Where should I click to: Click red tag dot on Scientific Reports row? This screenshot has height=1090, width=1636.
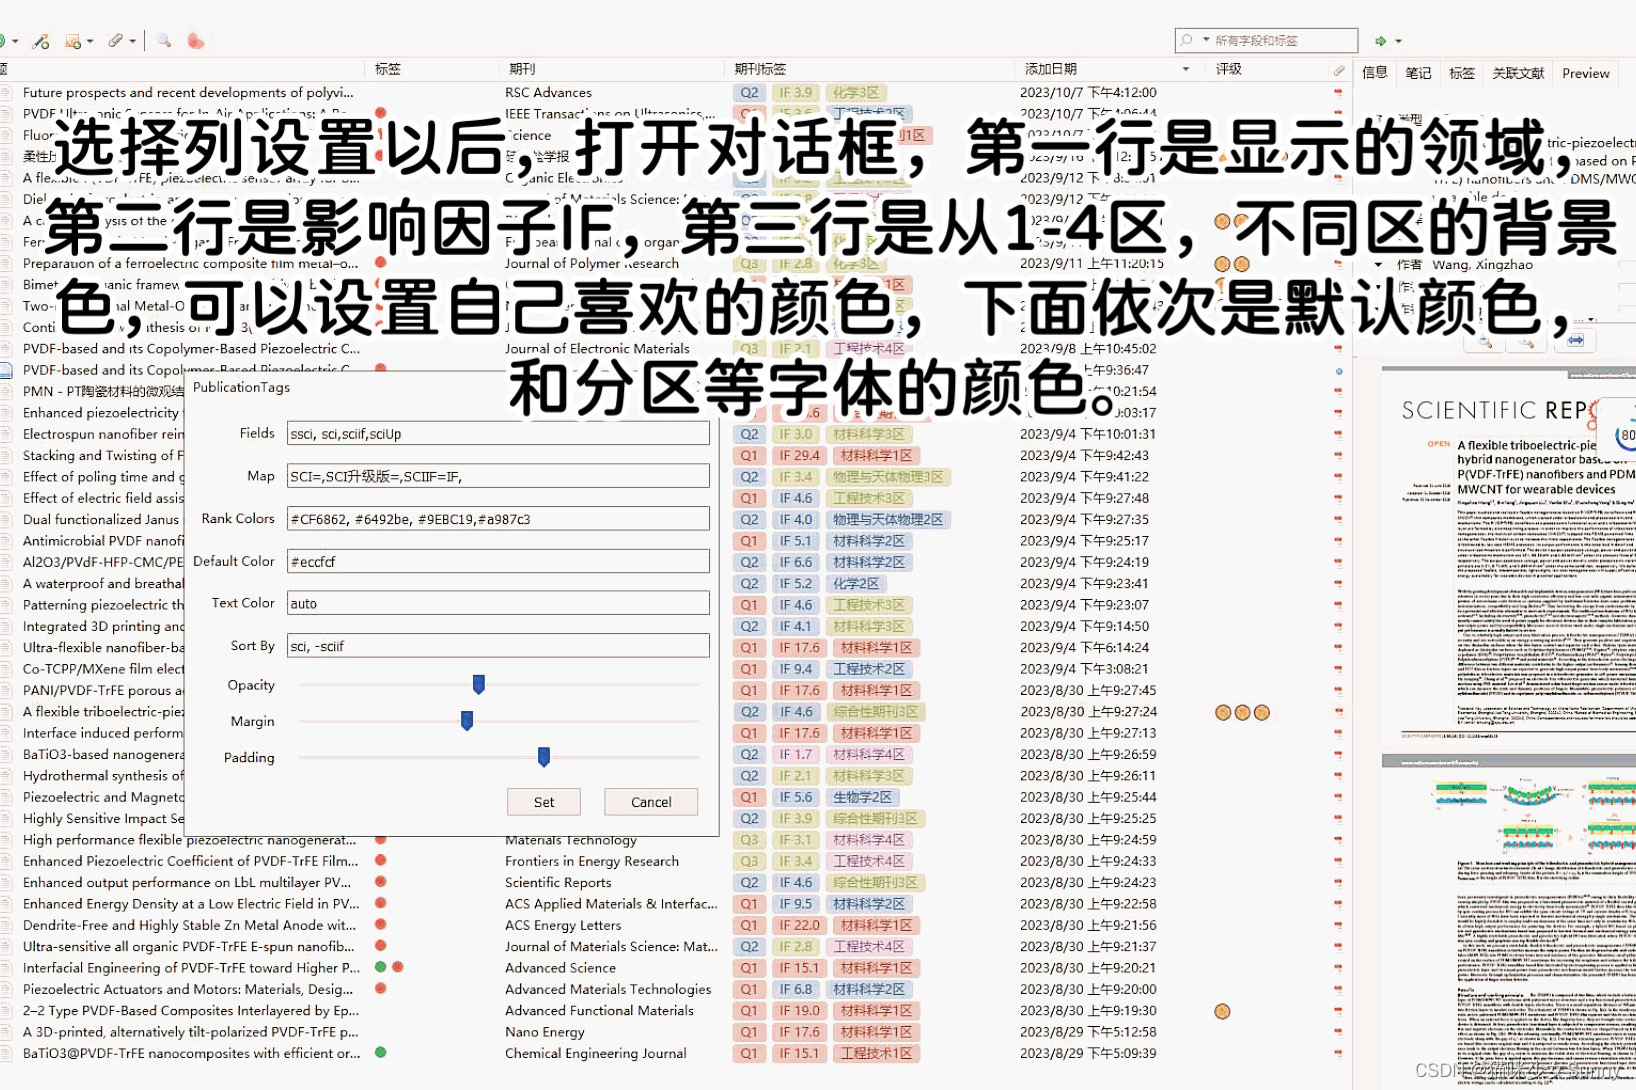(x=381, y=881)
